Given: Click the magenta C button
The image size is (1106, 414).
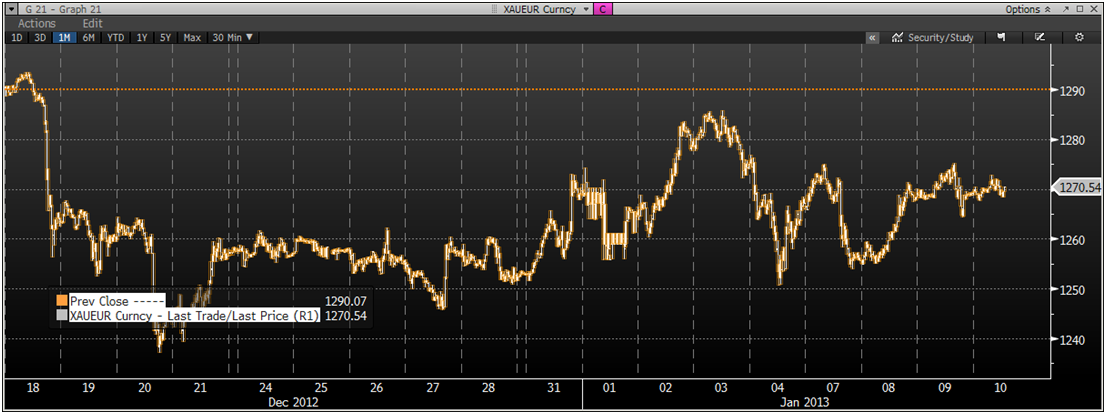Looking at the screenshot, I should (x=604, y=10).
